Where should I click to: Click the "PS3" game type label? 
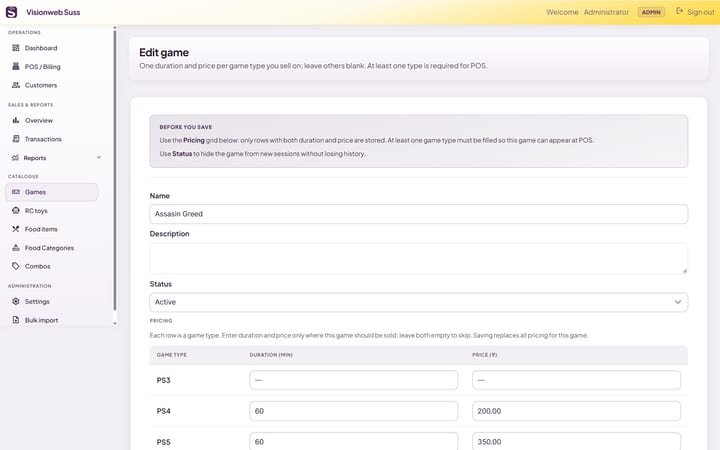point(163,380)
